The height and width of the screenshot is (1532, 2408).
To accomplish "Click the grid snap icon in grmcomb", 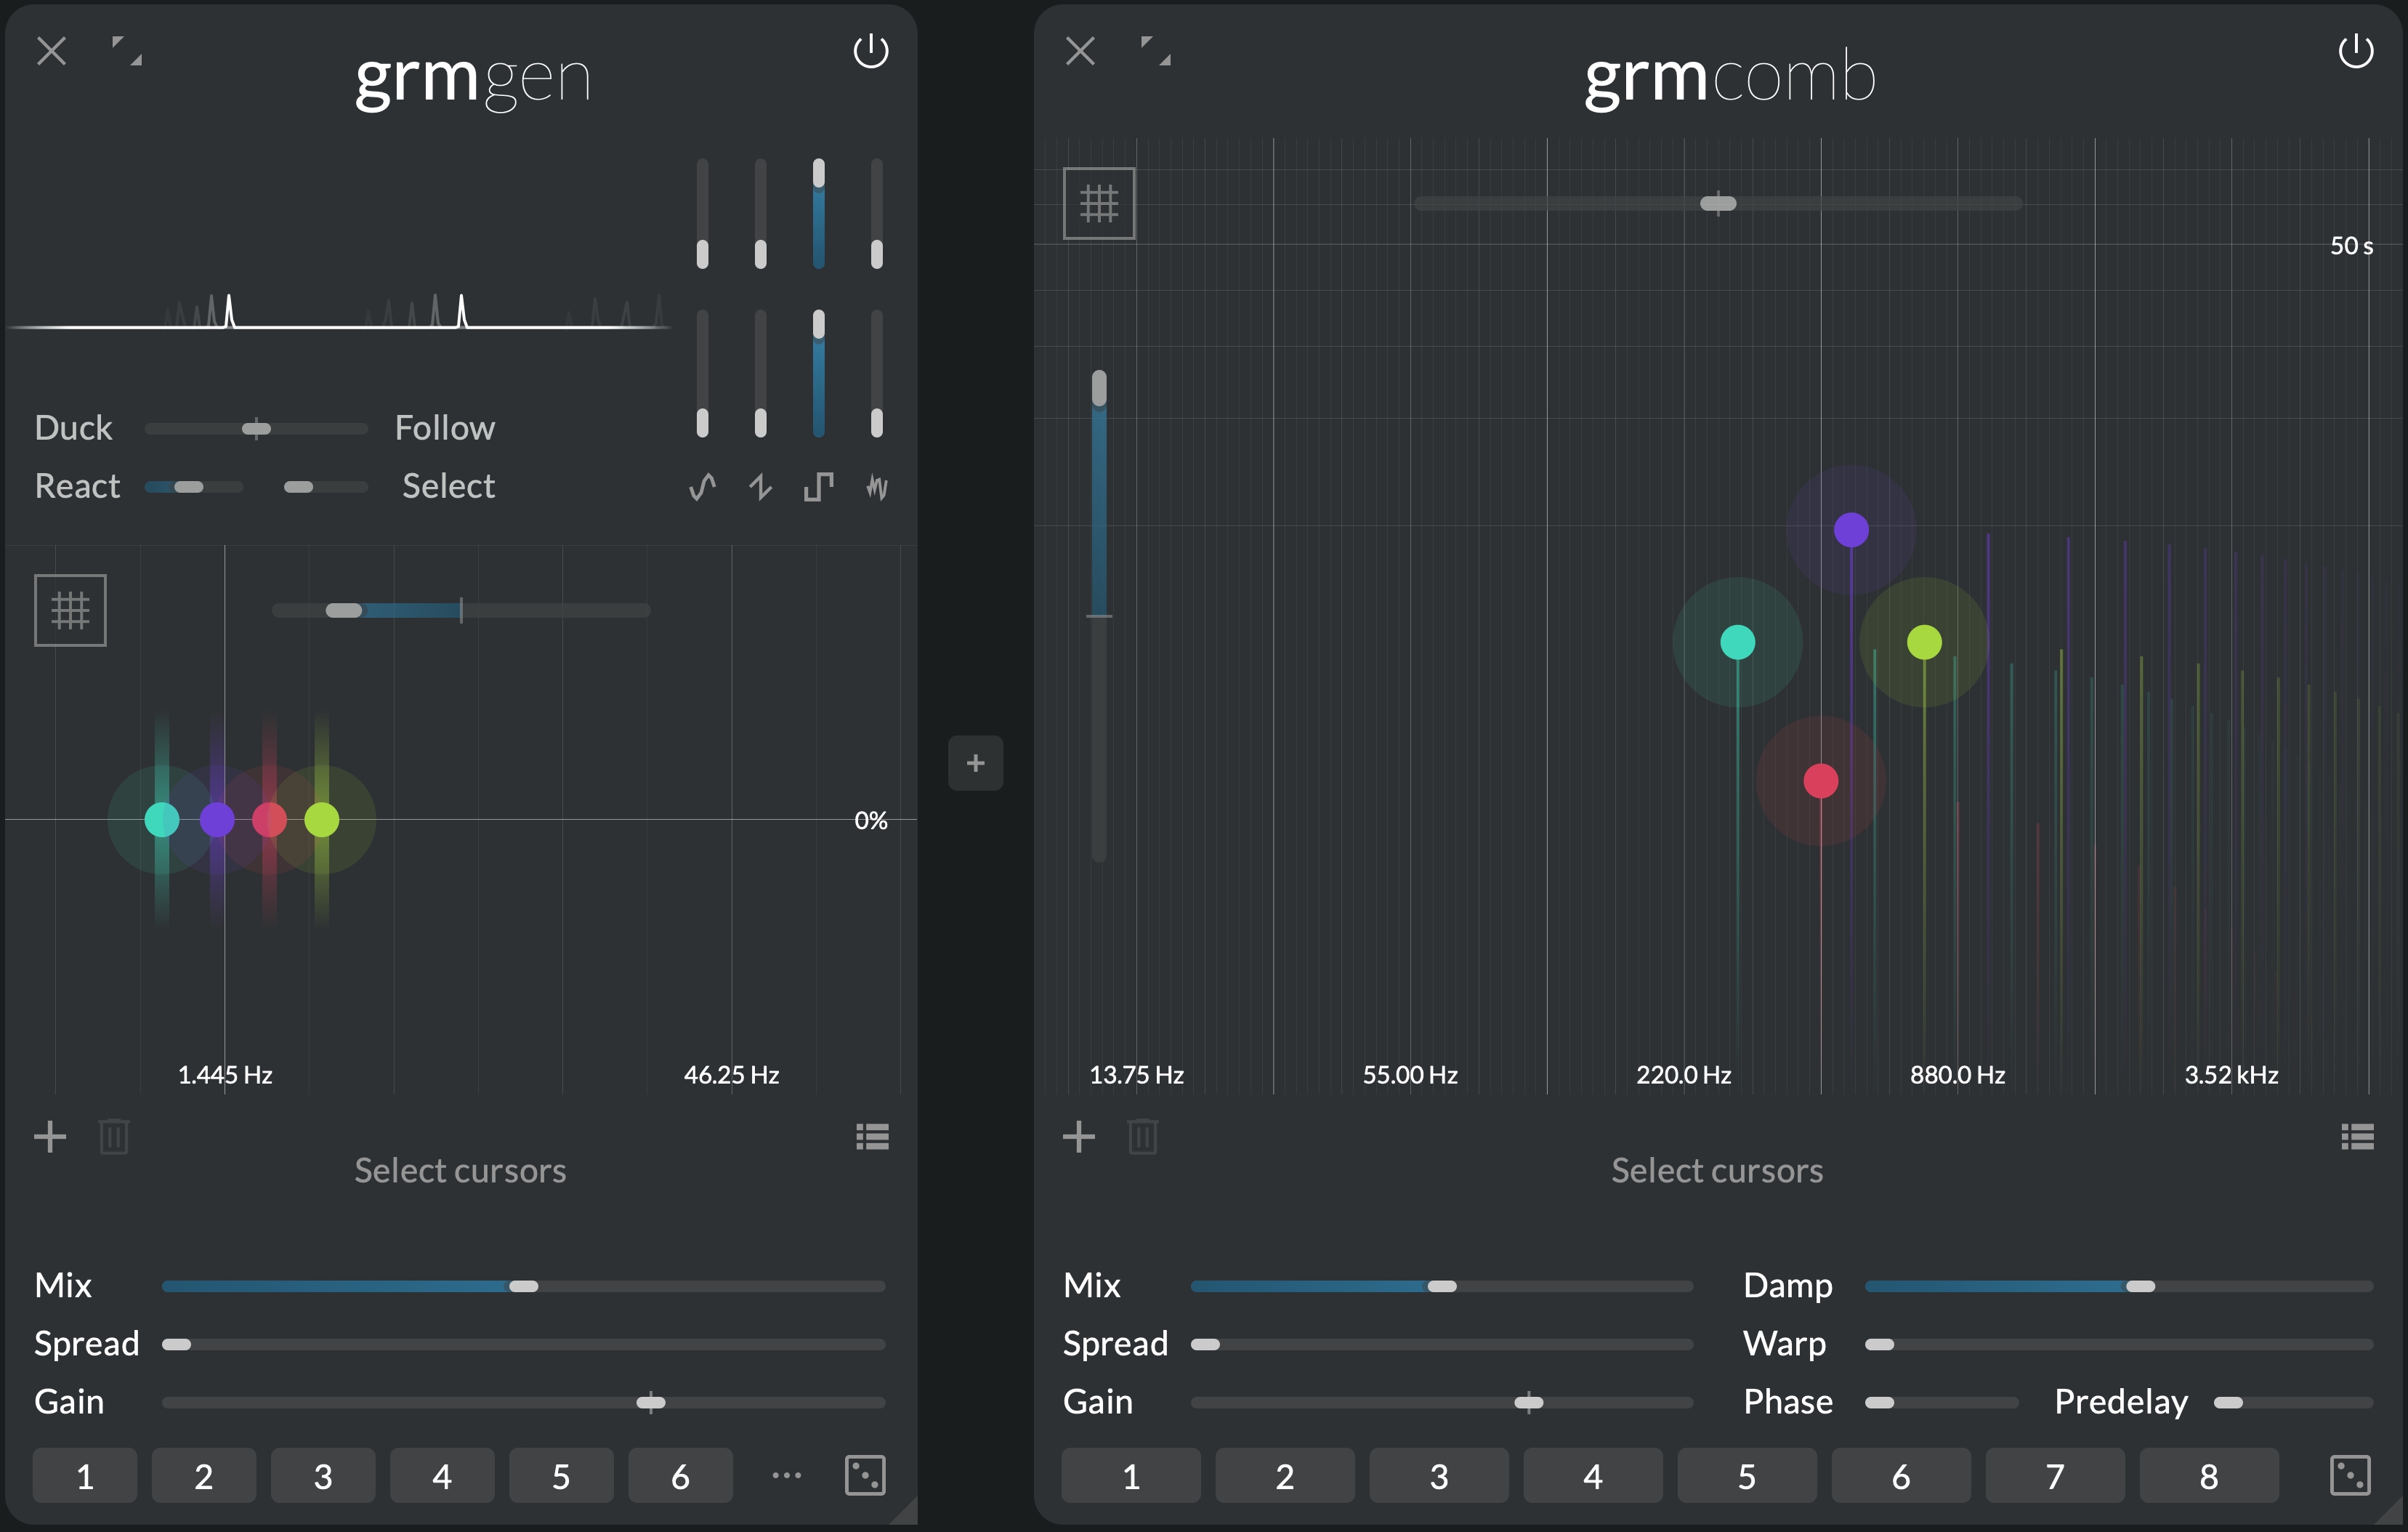I will click(x=1098, y=204).
